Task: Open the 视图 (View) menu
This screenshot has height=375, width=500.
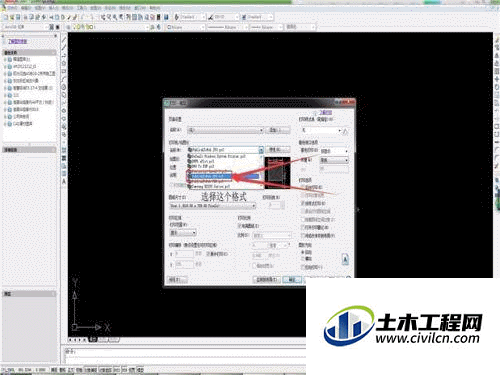Action: [x=40, y=7]
